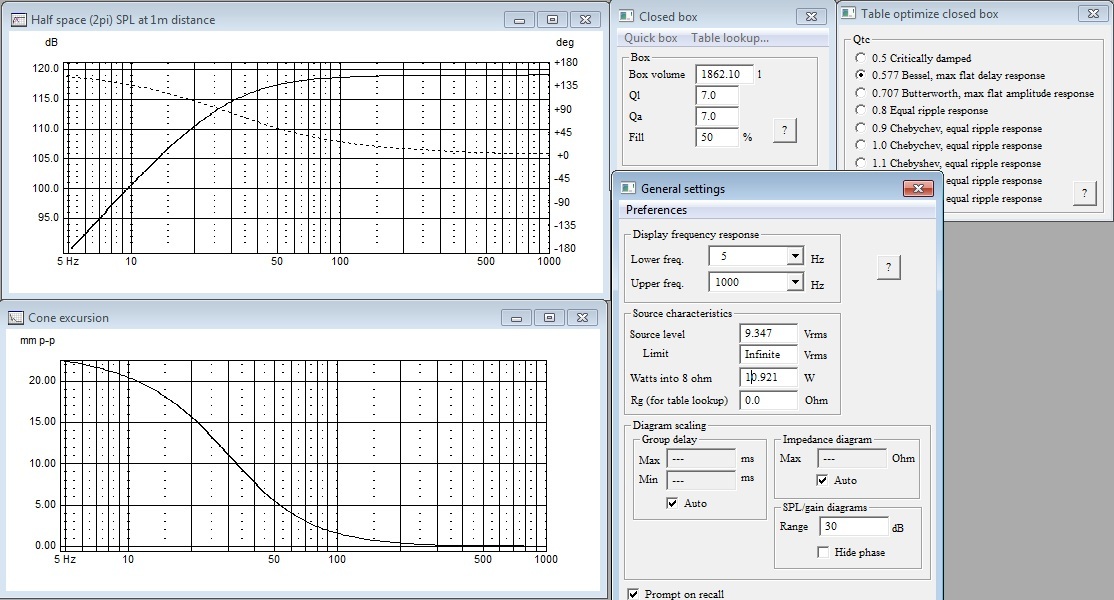The height and width of the screenshot is (600, 1114).
Task: Click the help button in Table optimize window
Action: tap(1084, 193)
